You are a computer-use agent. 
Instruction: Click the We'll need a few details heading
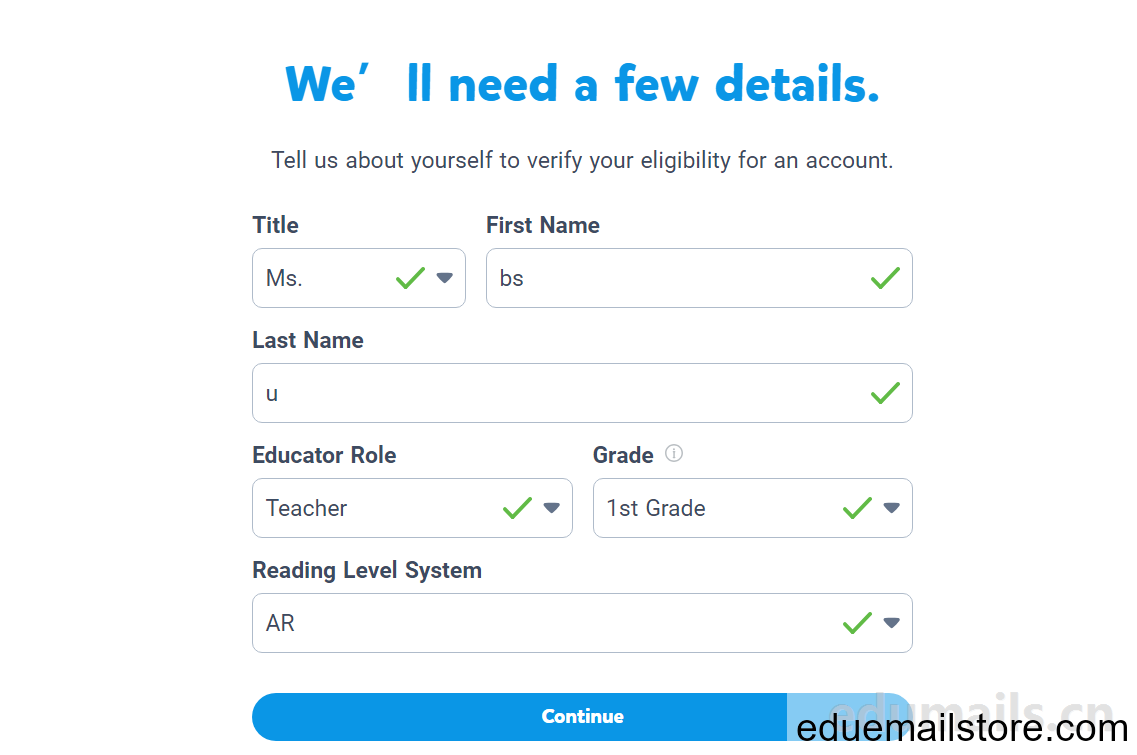coord(582,83)
